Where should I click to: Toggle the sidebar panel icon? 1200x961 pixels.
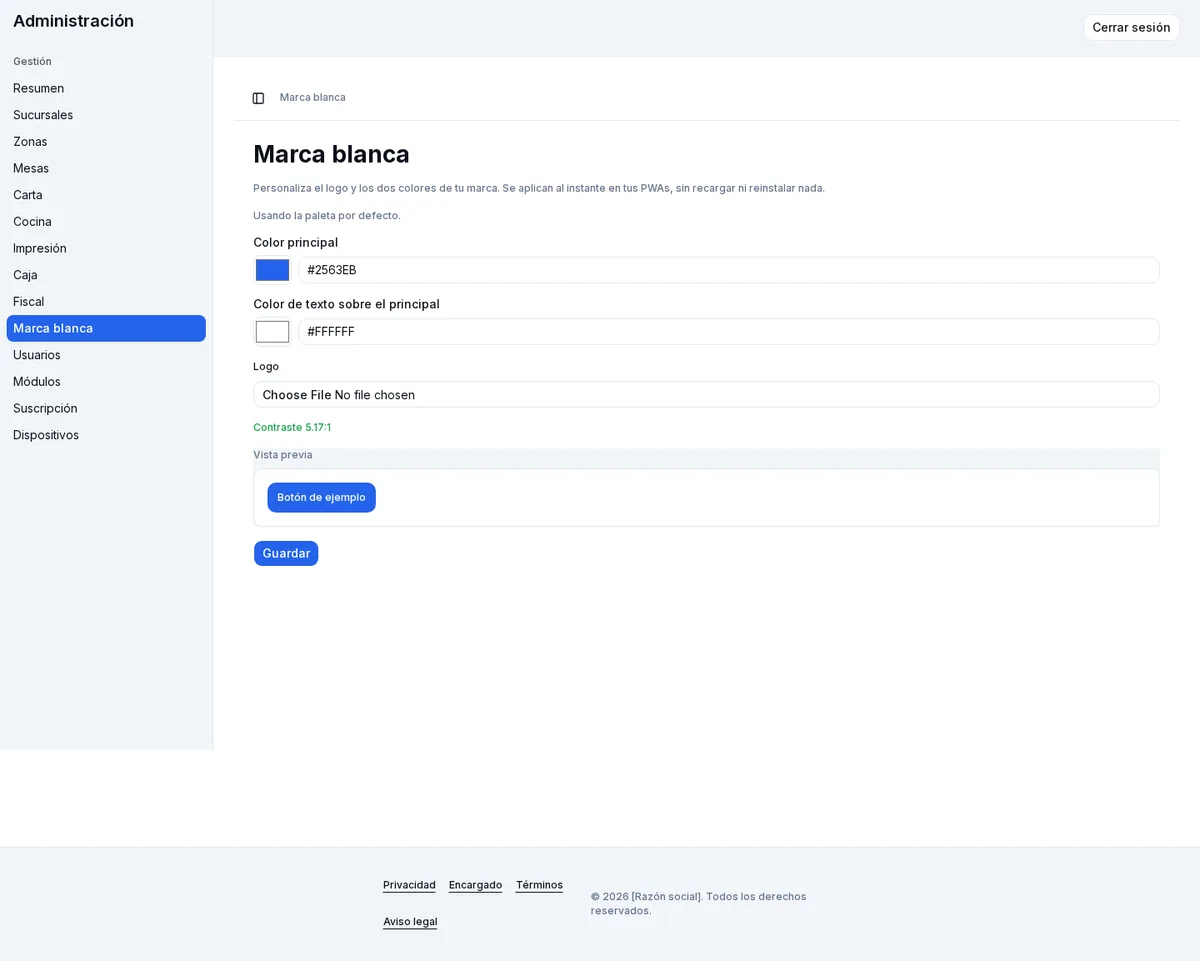point(258,98)
